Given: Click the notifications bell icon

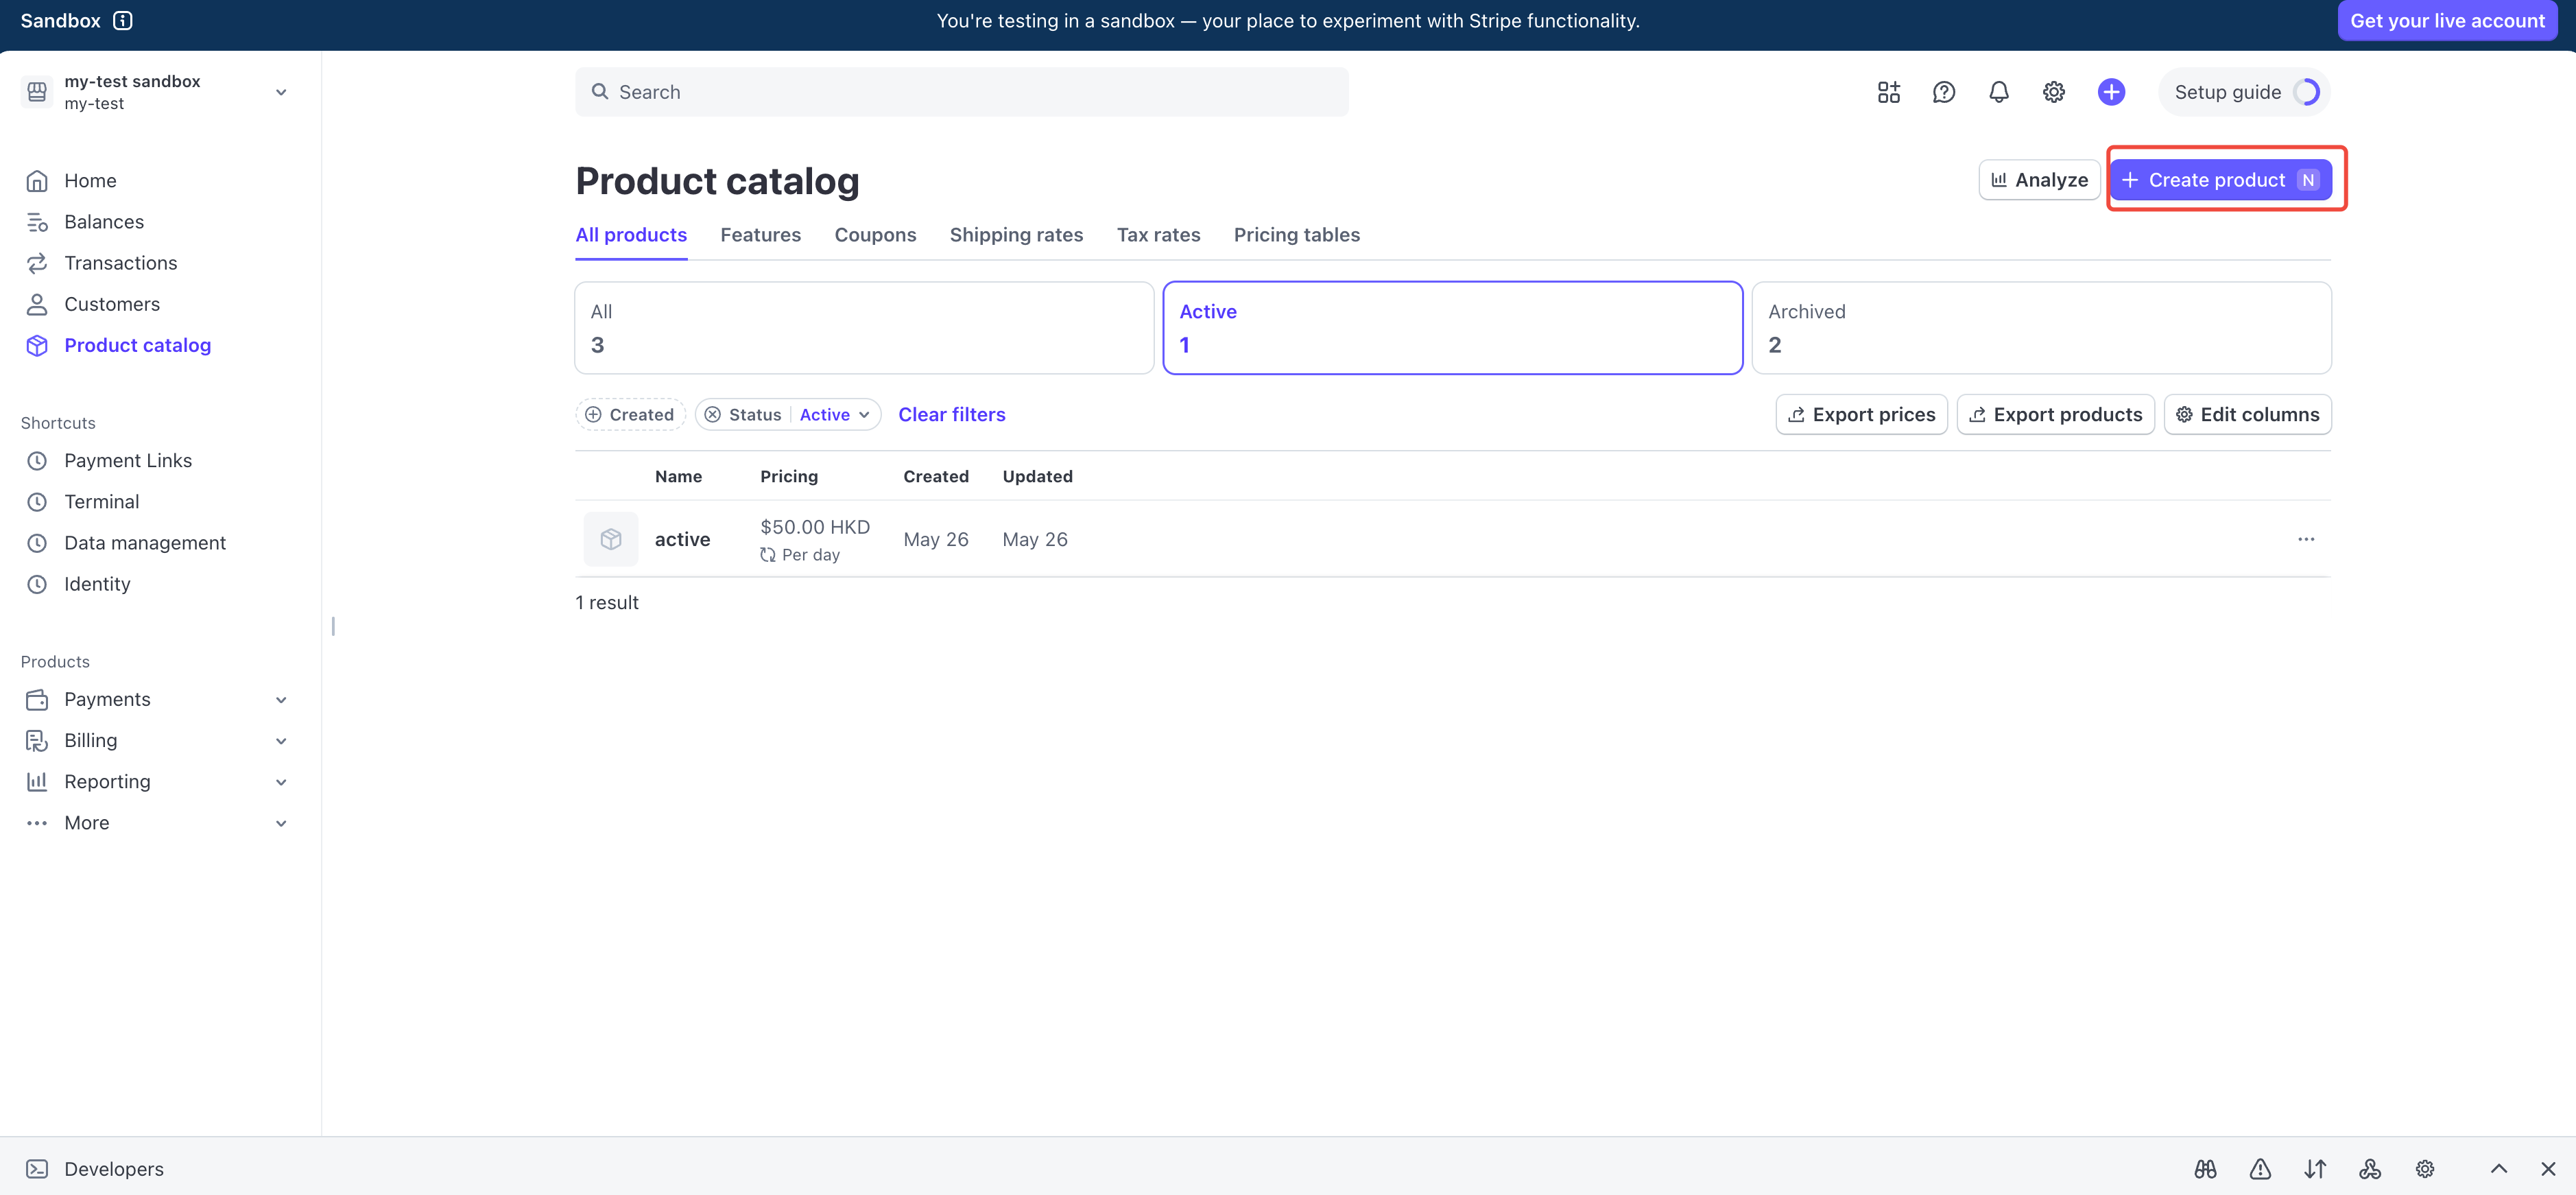Looking at the screenshot, I should click(x=1998, y=92).
